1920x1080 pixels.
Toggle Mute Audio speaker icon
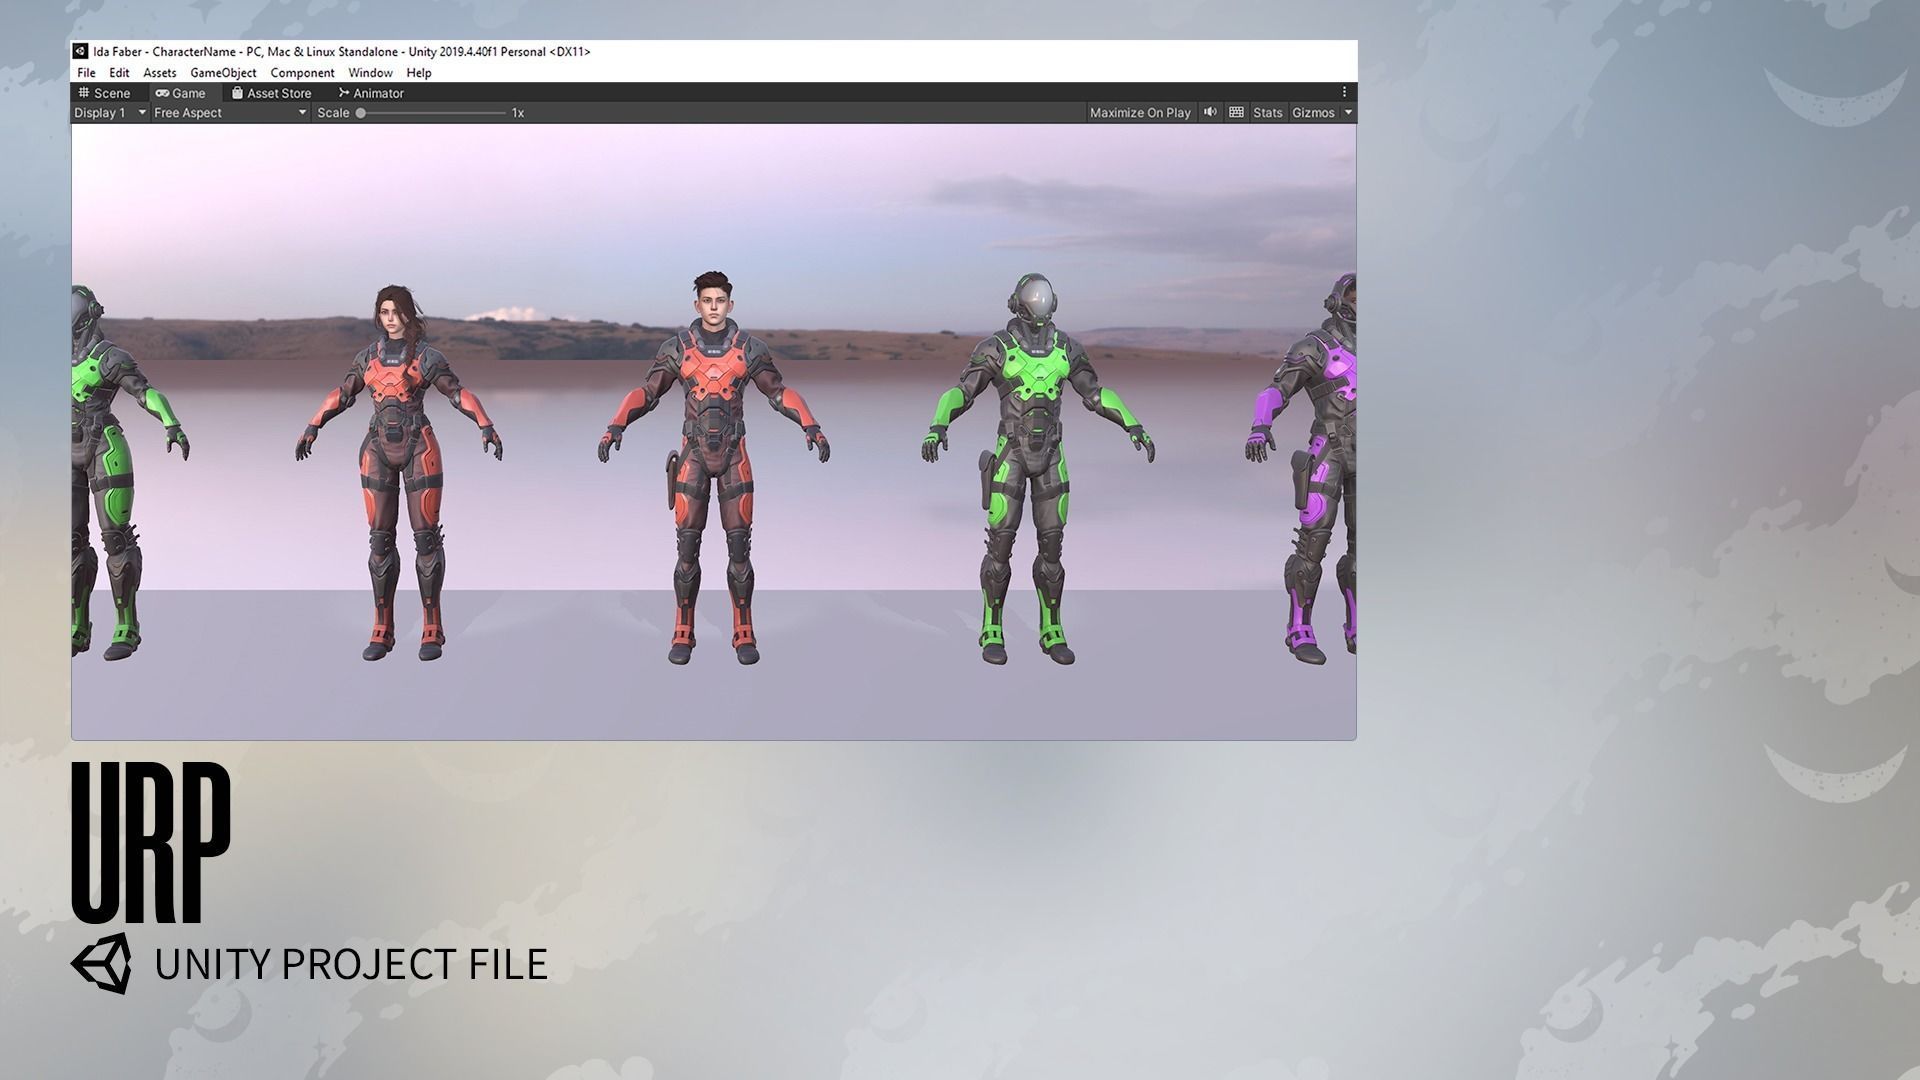[x=1210, y=113]
